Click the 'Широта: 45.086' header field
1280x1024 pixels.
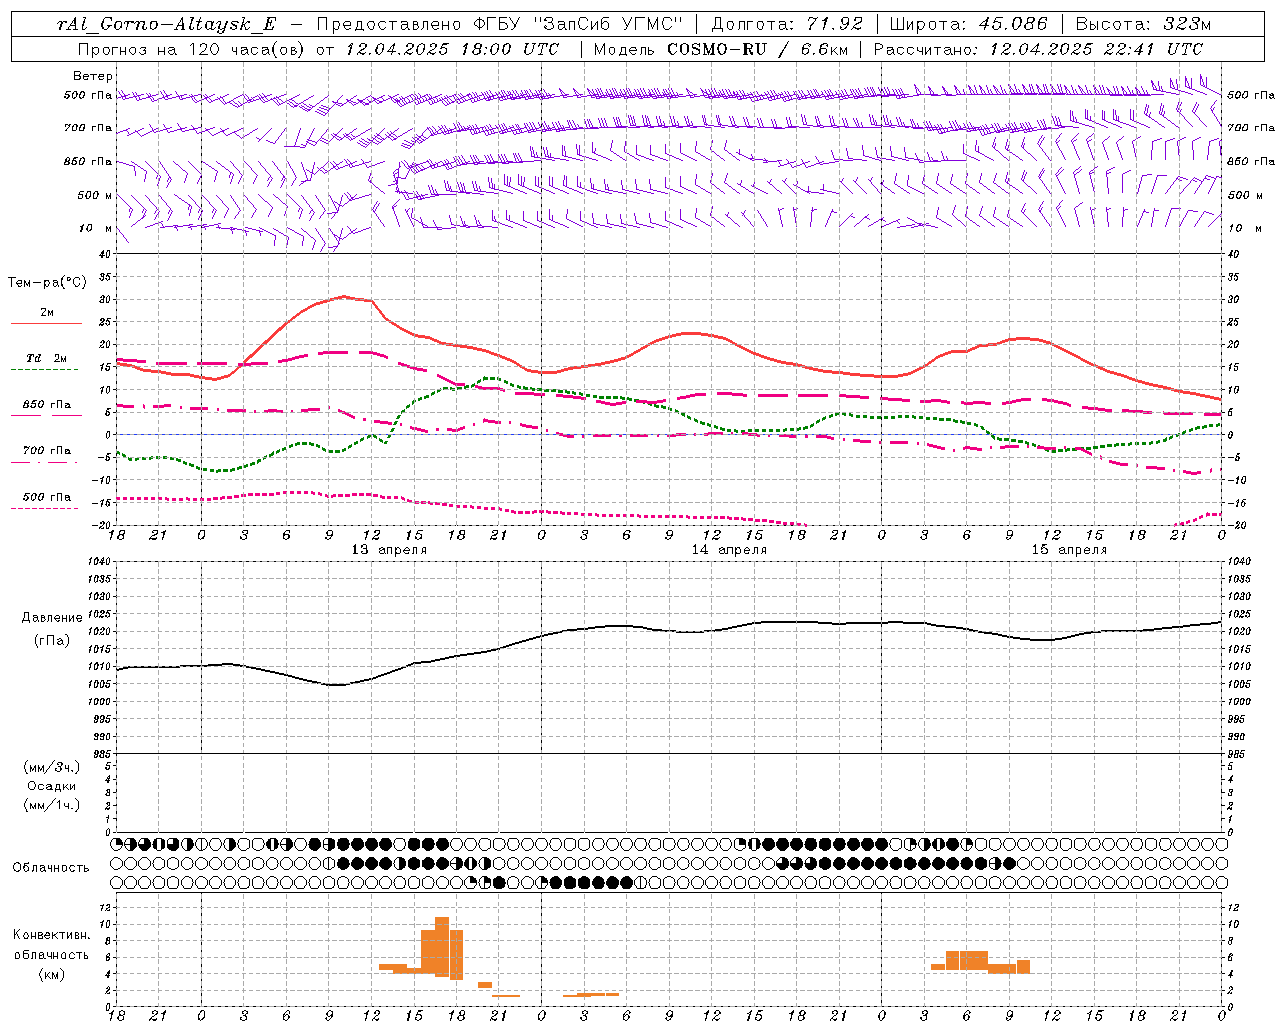[x=968, y=24]
